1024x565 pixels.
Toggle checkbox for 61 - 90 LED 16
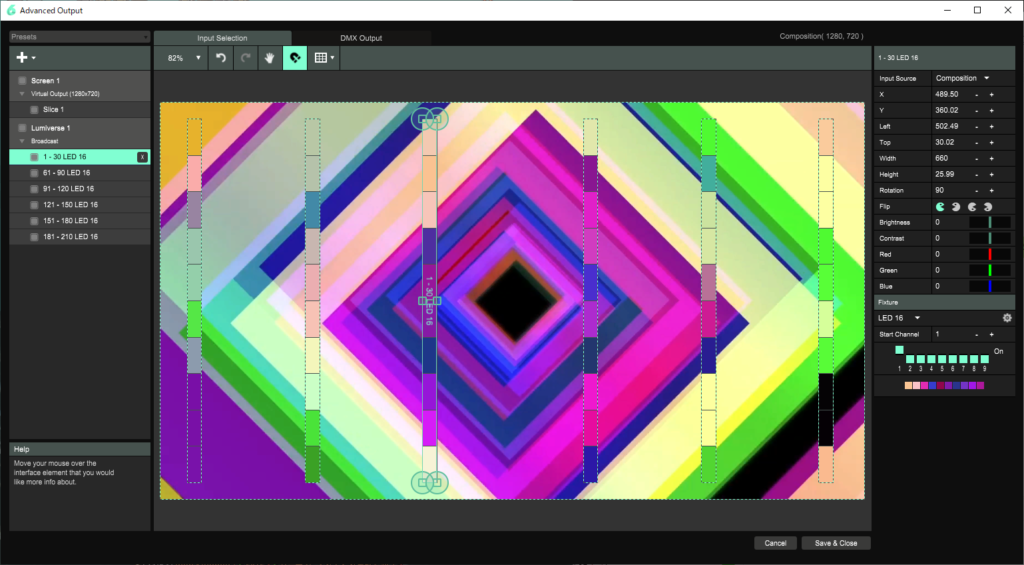pos(34,173)
